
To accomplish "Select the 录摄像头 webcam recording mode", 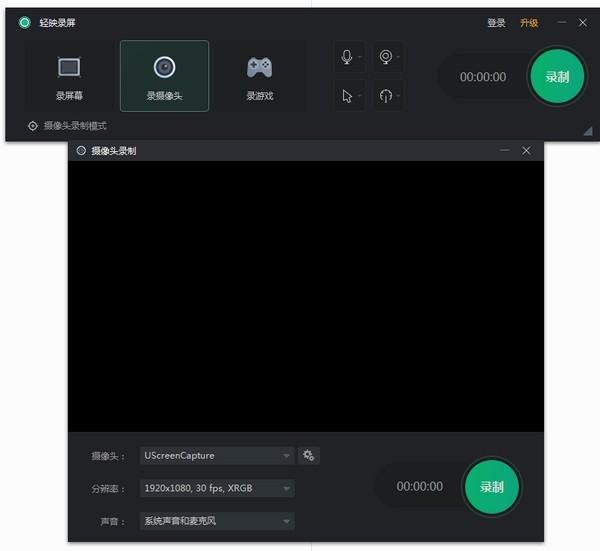I will coord(164,76).
